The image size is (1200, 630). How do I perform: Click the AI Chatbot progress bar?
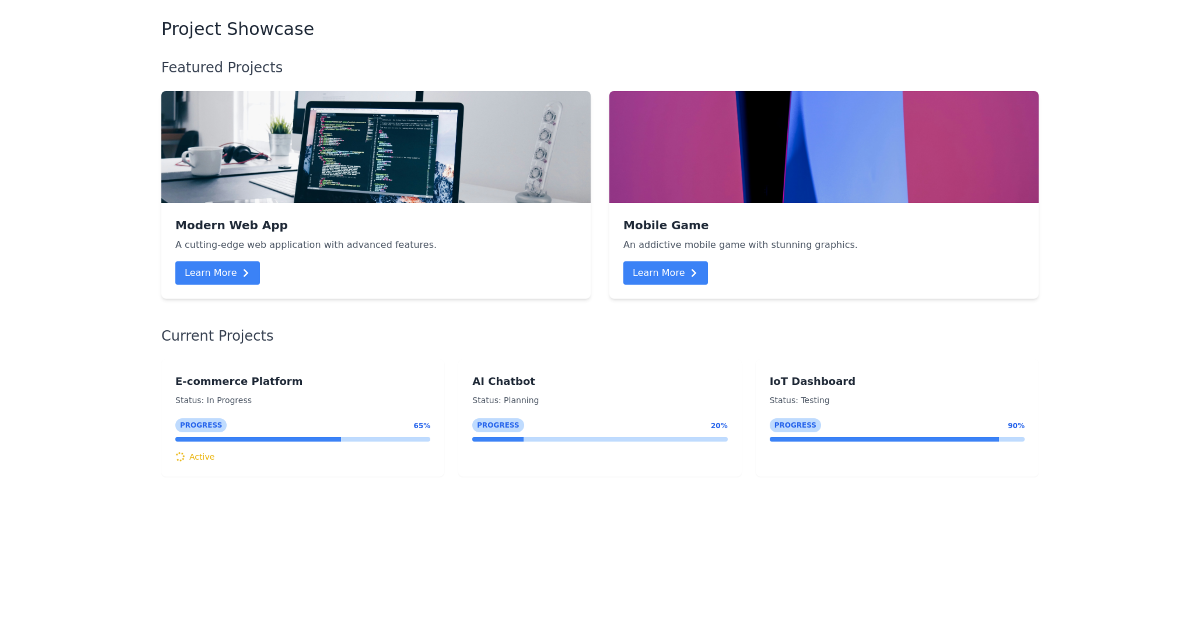[600, 439]
